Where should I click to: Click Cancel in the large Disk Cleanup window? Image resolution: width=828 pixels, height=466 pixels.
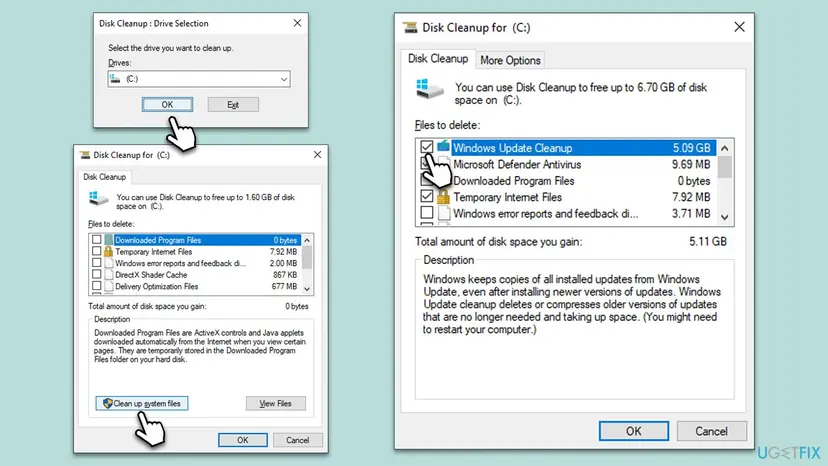pos(711,431)
